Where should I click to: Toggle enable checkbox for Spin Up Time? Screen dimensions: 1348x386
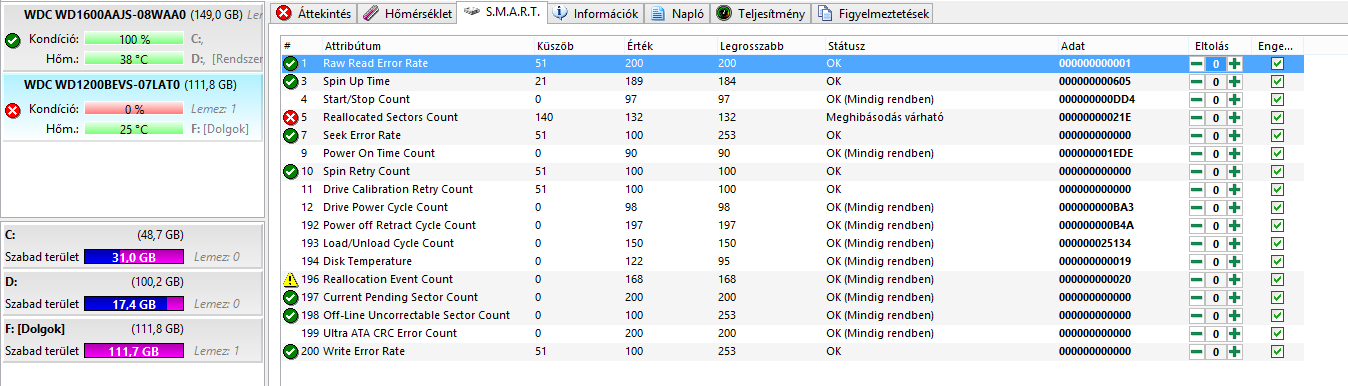coord(1276,81)
